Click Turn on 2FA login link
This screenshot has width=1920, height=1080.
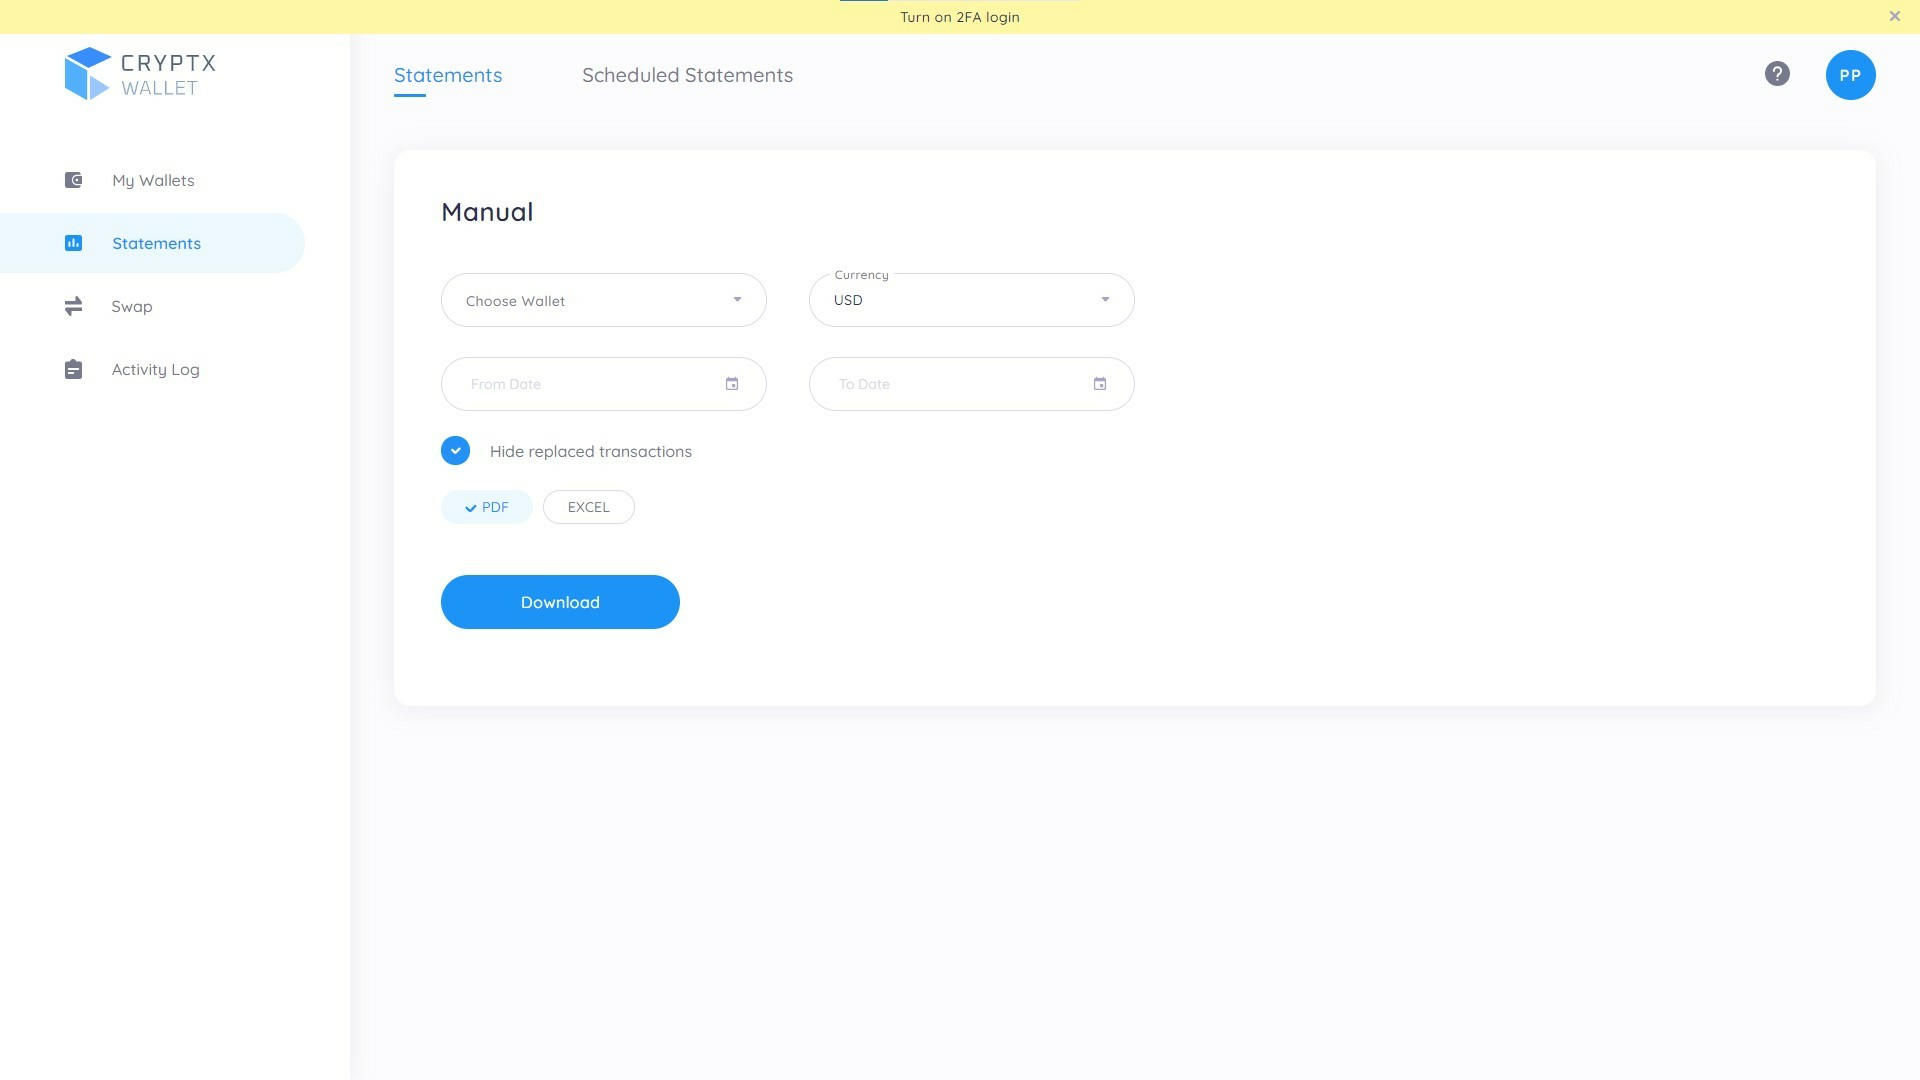point(960,16)
